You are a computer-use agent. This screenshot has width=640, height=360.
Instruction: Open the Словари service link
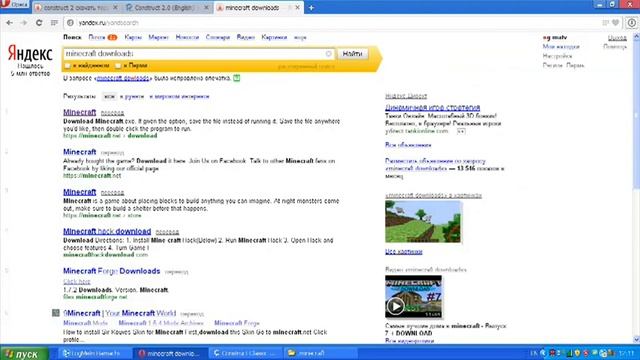[x=218, y=37]
